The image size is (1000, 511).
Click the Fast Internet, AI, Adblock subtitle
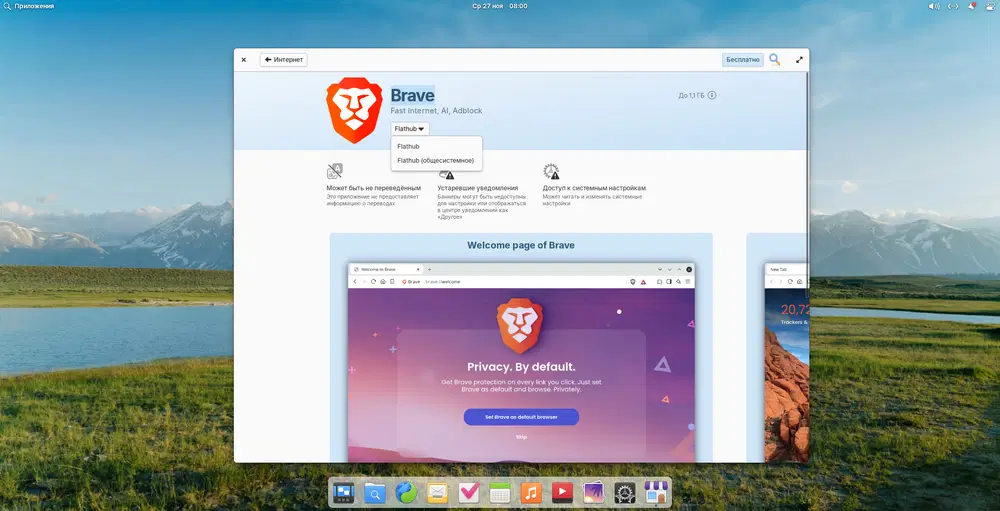click(436, 110)
